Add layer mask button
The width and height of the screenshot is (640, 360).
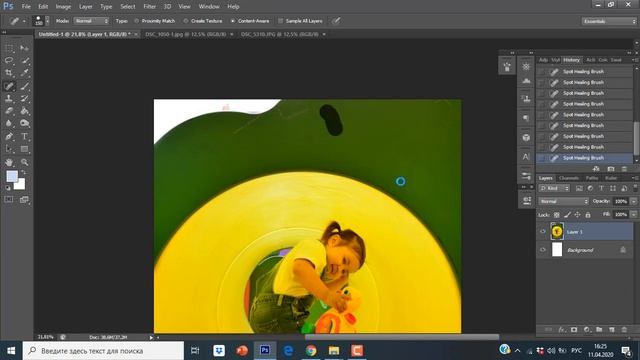click(x=574, y=329)
